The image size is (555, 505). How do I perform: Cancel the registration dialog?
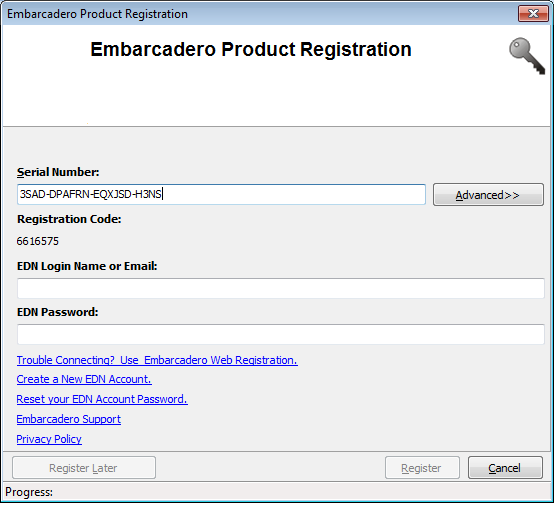505,468
